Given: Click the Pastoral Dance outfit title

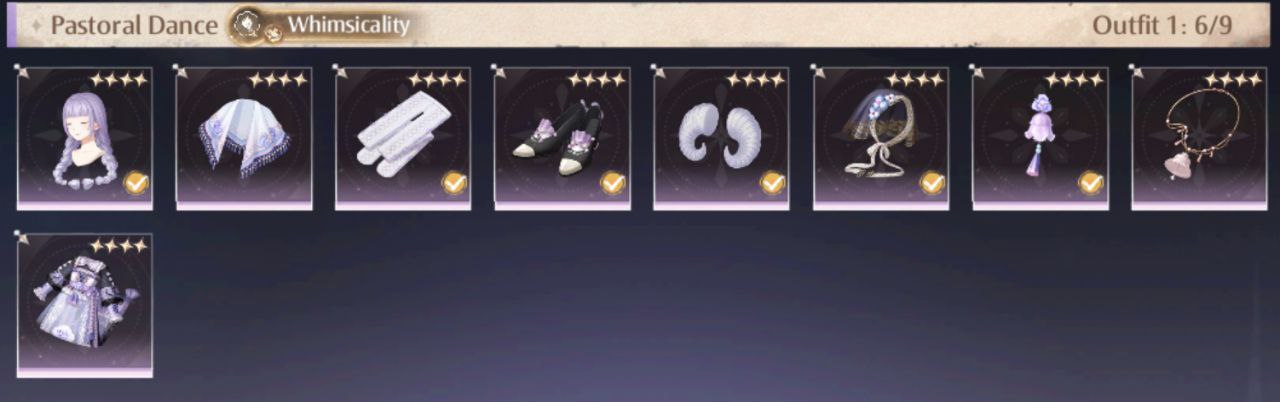Looking at the screenshot, I should coord(134,25).
